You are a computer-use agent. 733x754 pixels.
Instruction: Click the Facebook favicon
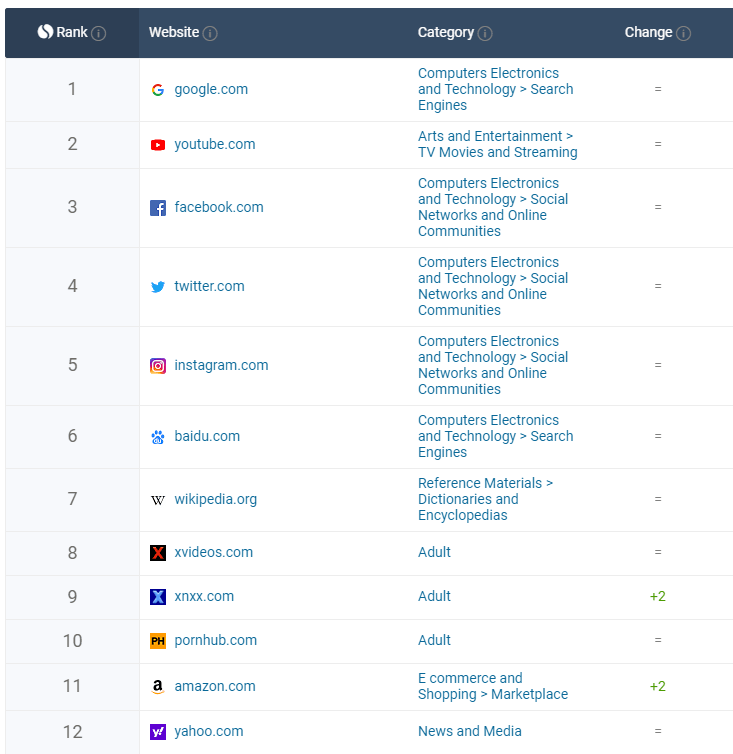pyautogui.click(x=158, y=208)
